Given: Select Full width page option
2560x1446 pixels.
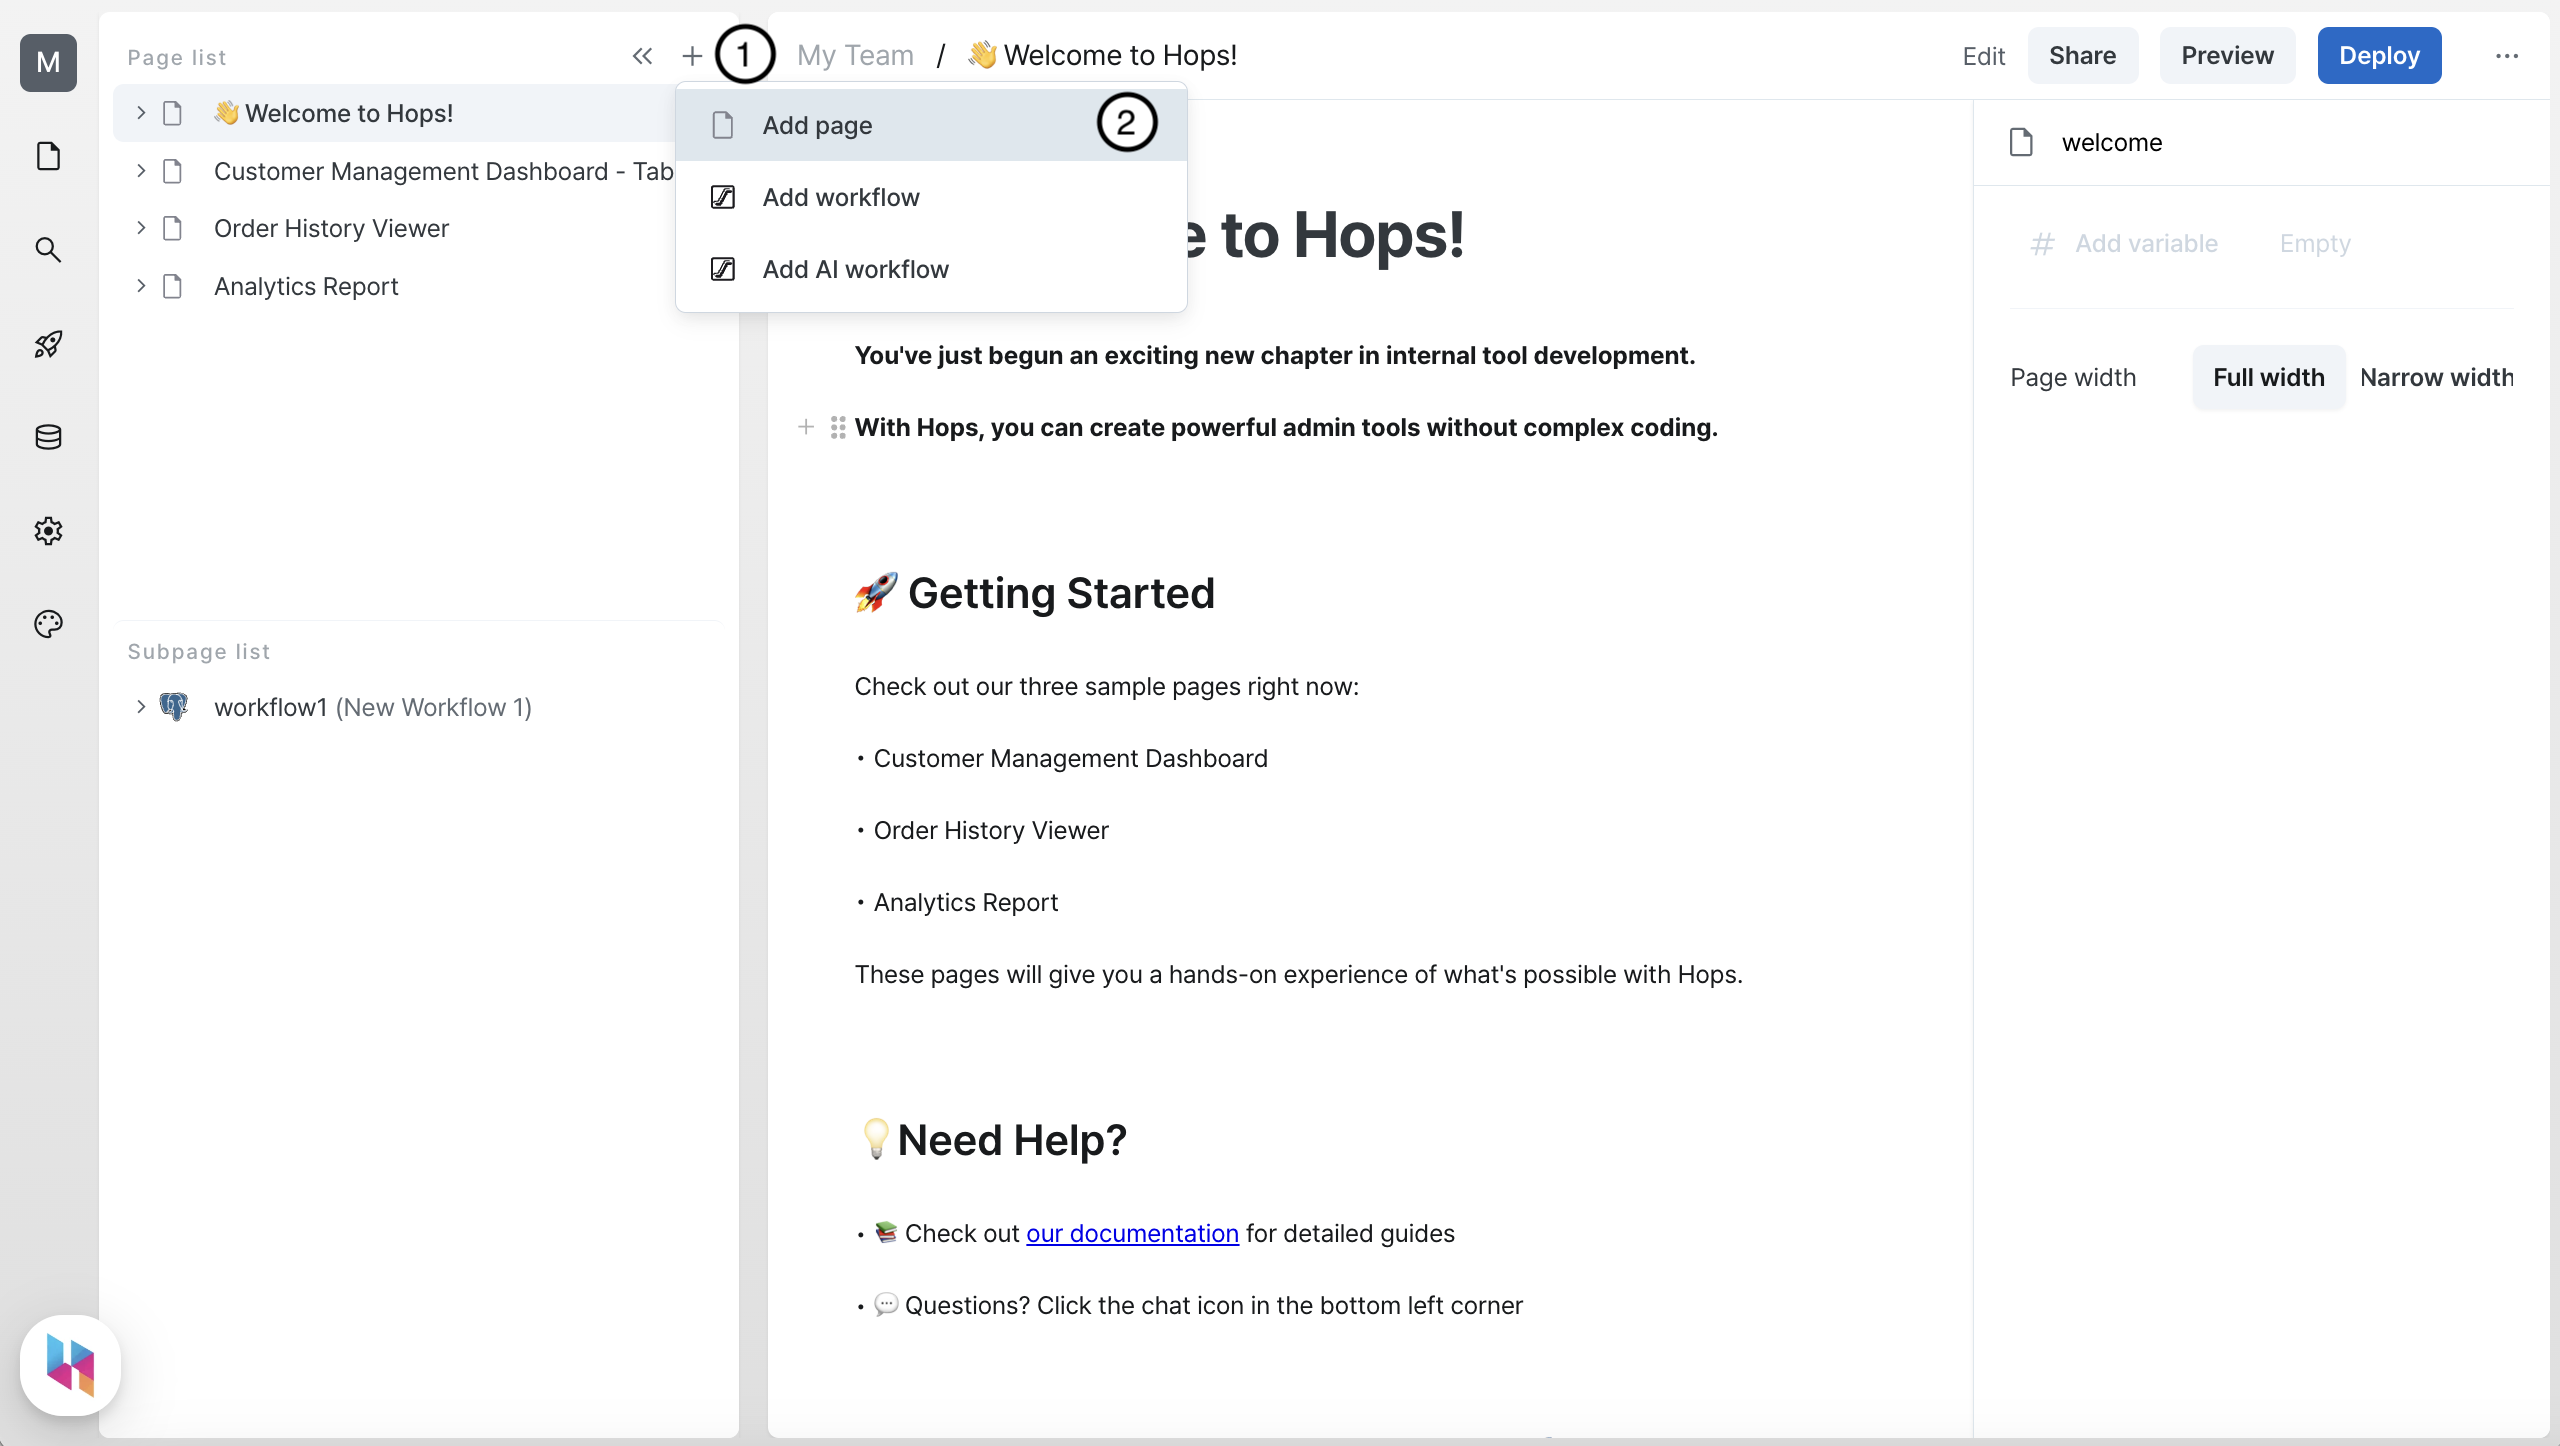Looking at the screenshot, I should pos(2268,377).
